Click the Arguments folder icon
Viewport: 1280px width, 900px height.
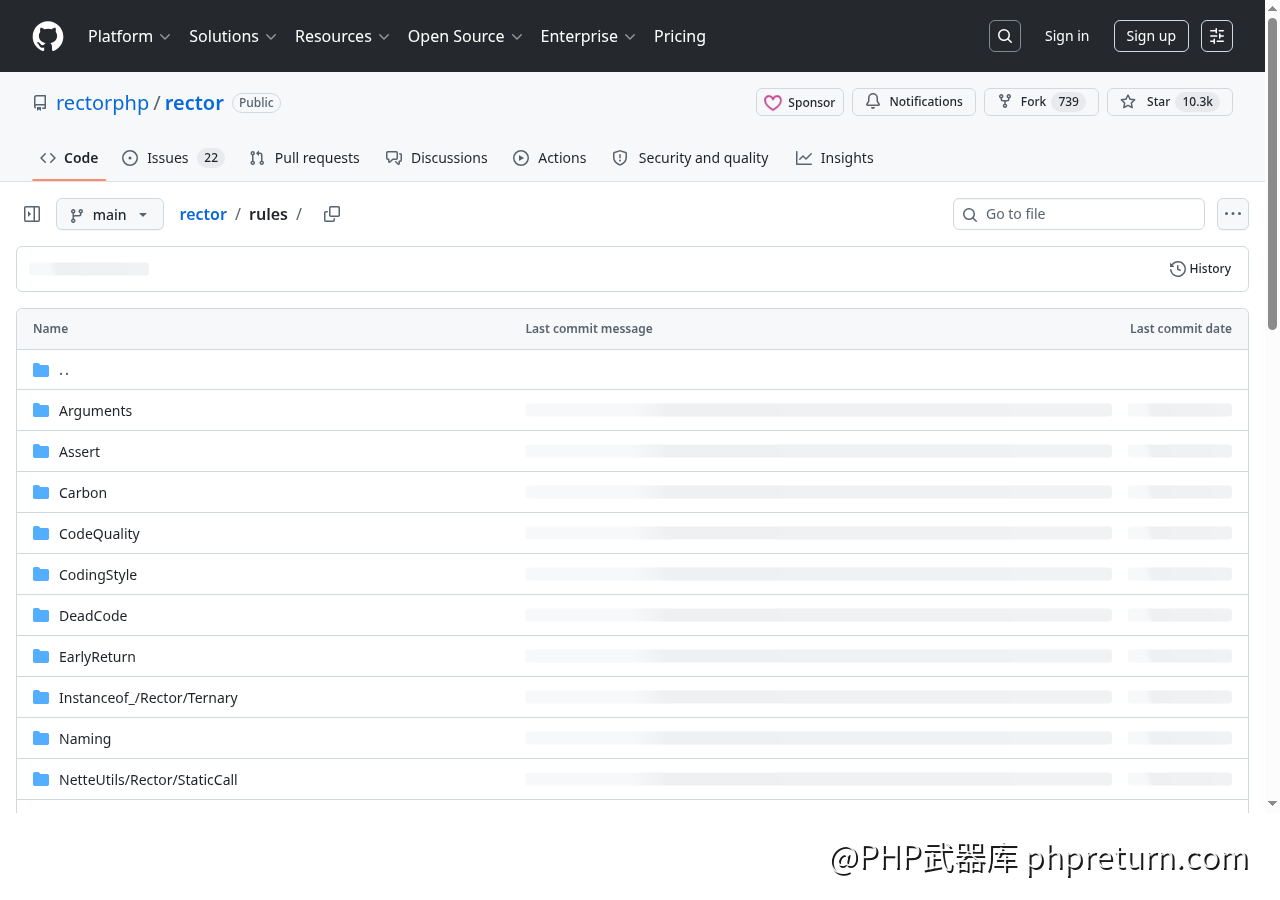point(41,410)
